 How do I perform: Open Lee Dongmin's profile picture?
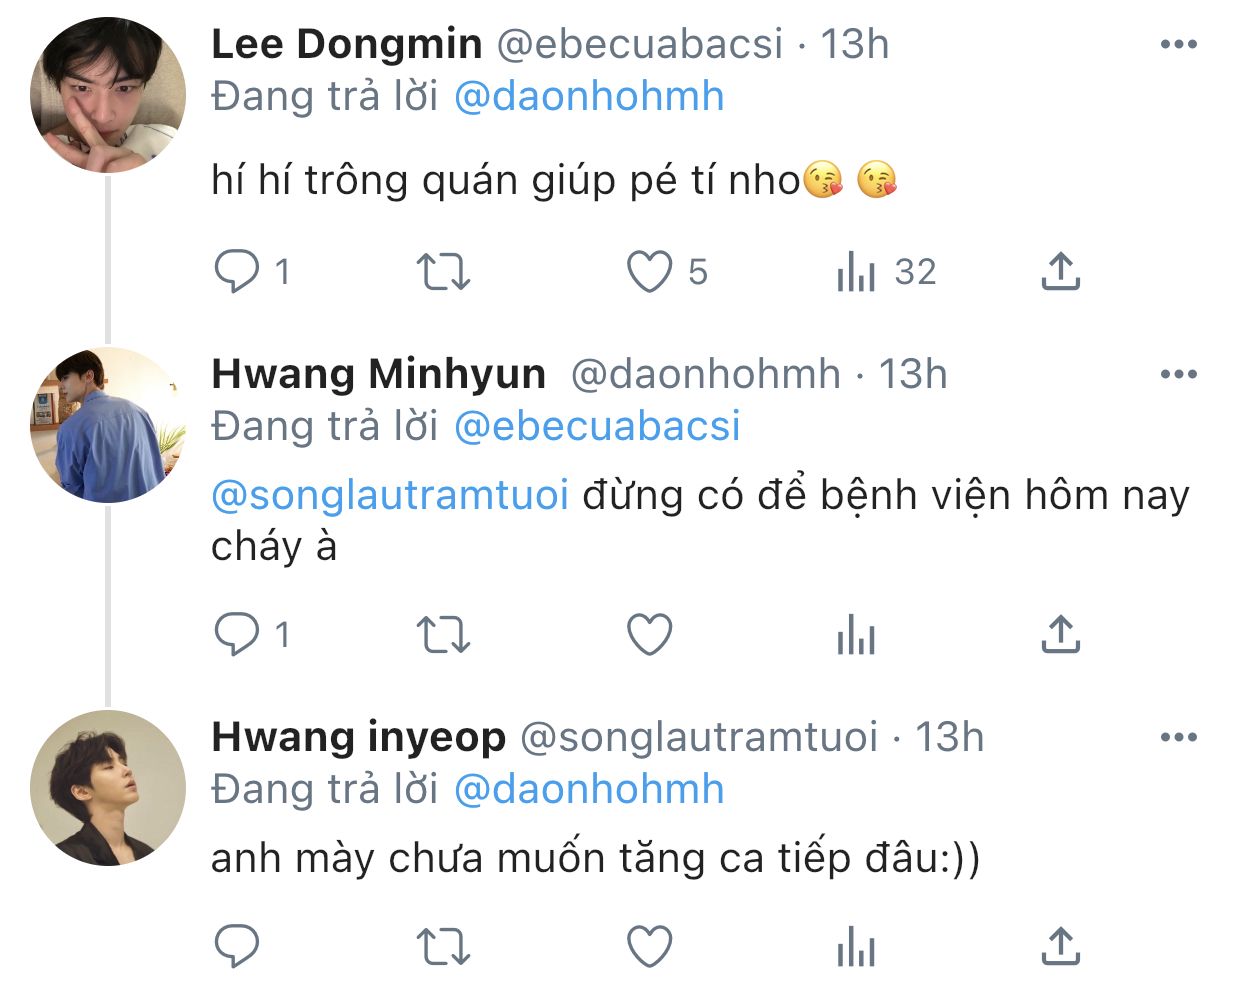[x=108, y=95]
